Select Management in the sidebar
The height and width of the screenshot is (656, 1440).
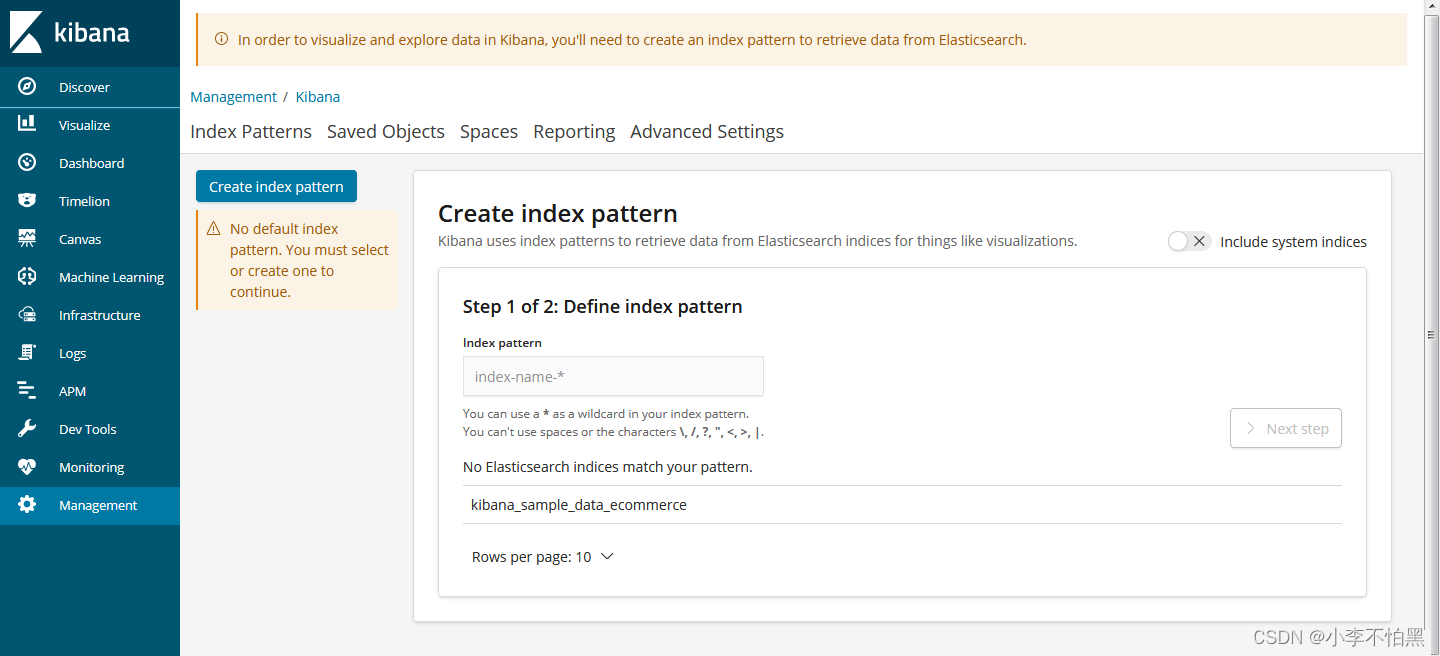[90, 505]
